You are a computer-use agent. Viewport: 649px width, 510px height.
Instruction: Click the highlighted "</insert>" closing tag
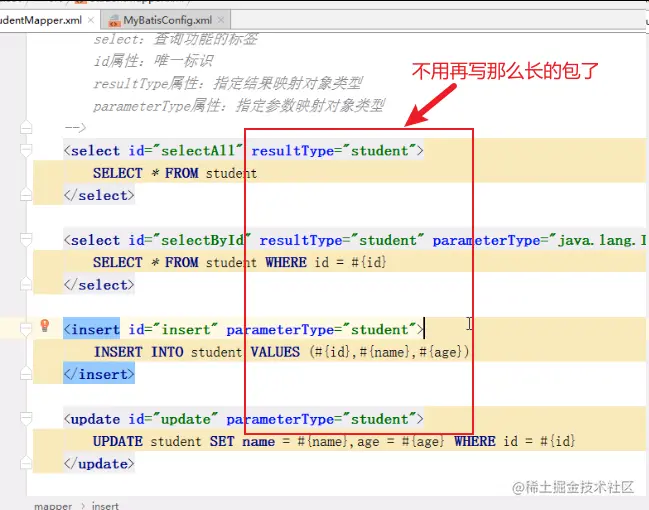[x=99, y=374]
